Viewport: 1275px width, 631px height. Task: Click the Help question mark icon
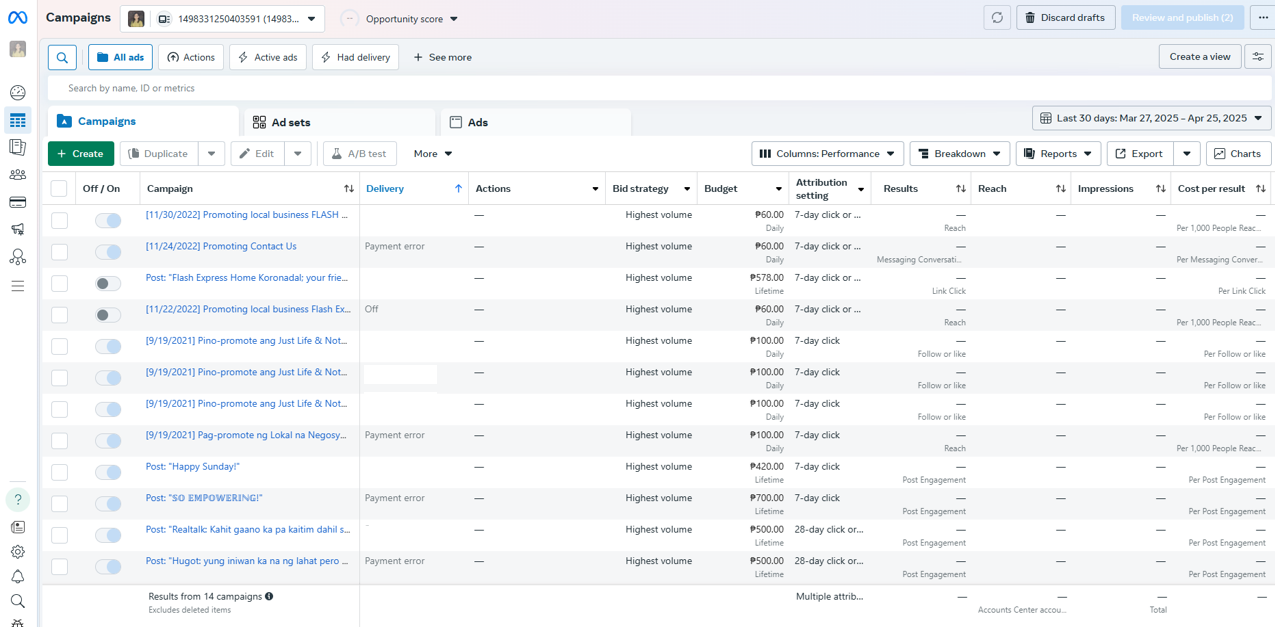pos(17,499)
